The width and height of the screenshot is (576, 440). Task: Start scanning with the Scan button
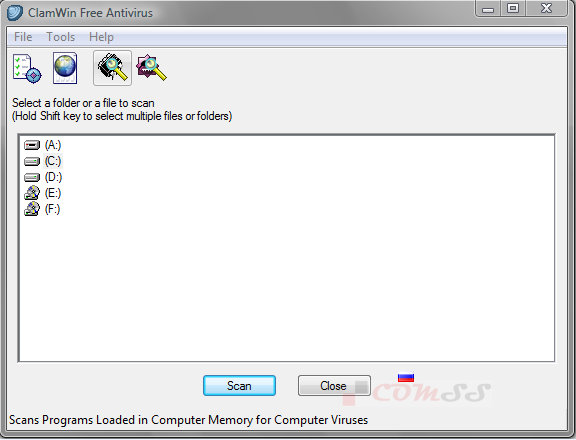click(x=239, y=386)
